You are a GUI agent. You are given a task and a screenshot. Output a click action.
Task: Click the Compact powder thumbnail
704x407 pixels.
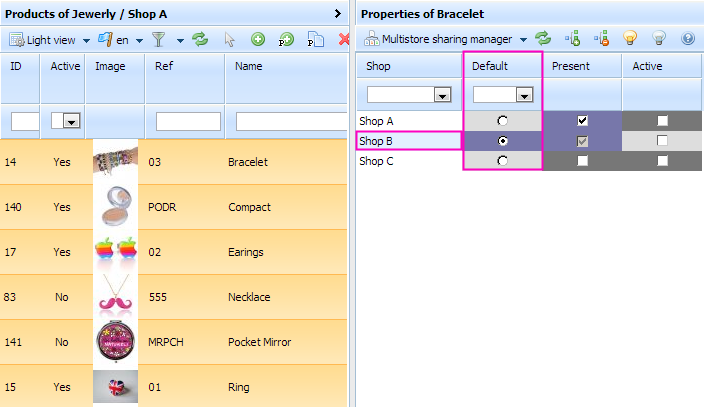pos(115,207)
